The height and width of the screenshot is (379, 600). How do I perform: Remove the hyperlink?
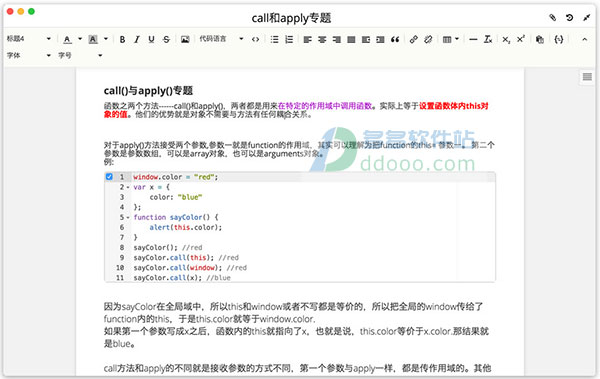point(428,39)
